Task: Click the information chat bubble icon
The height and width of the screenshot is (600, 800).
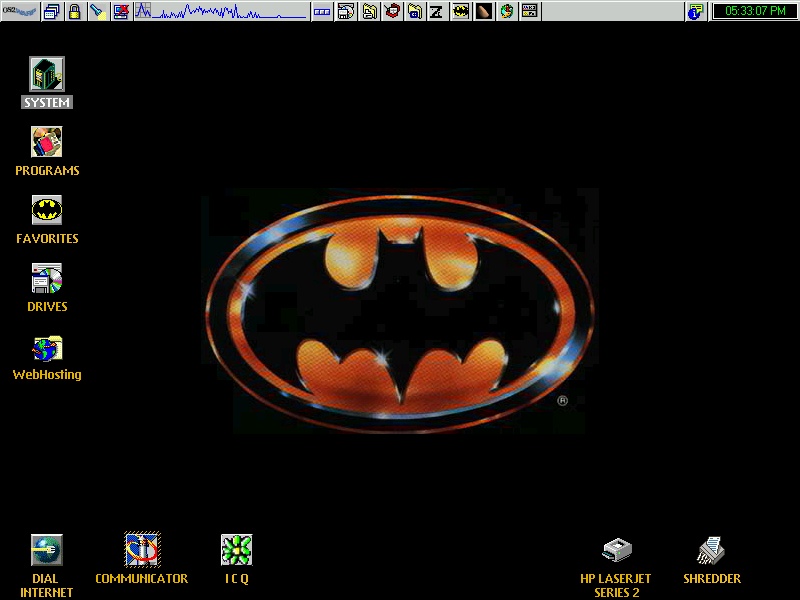Action: tap(695, 11)
